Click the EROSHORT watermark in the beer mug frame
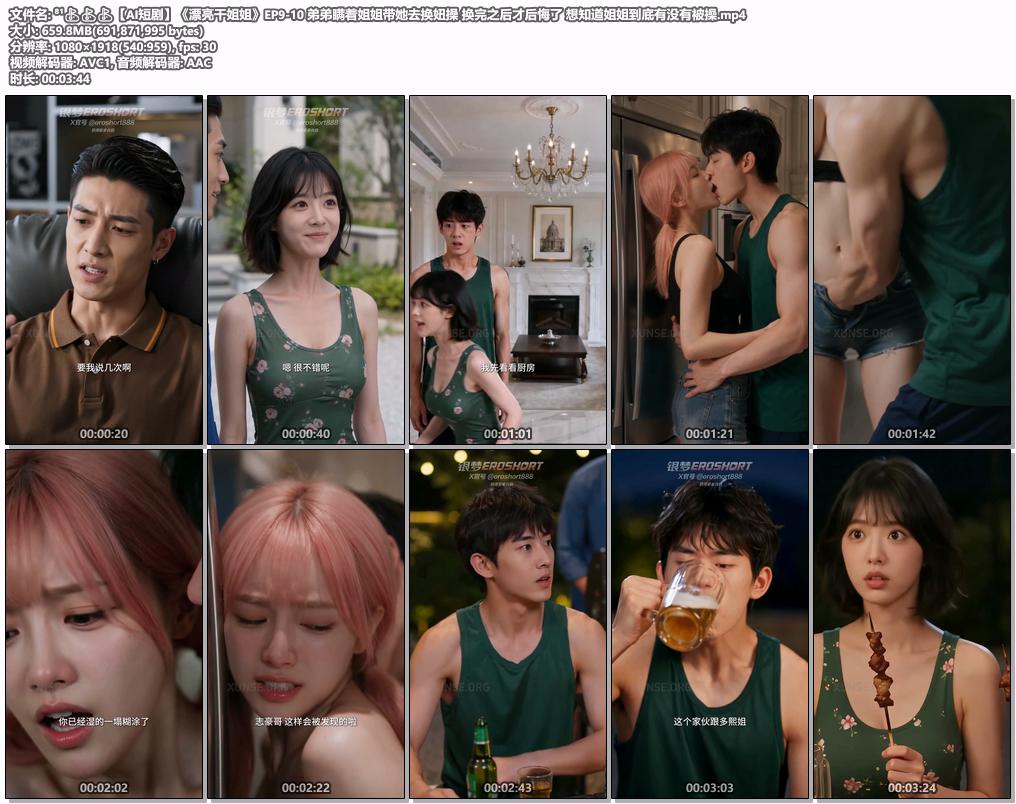This screenshot has height=804, width=1016. tap(710, 466)
